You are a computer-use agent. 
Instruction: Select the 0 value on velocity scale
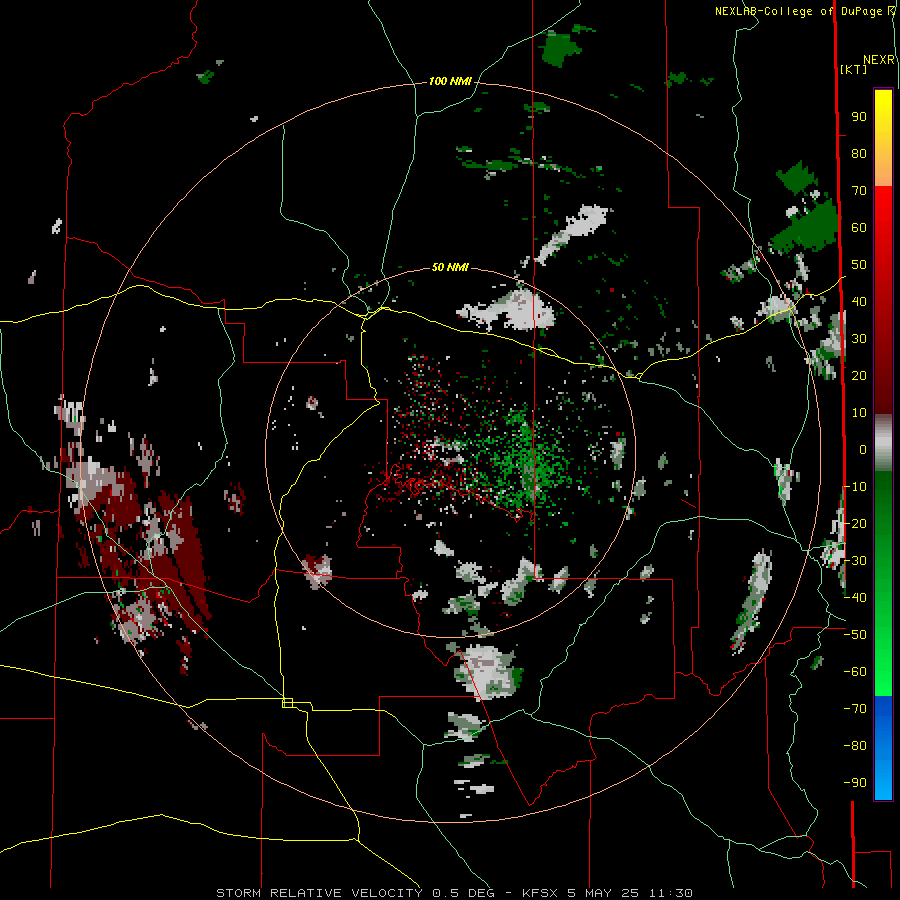point(863,450)
